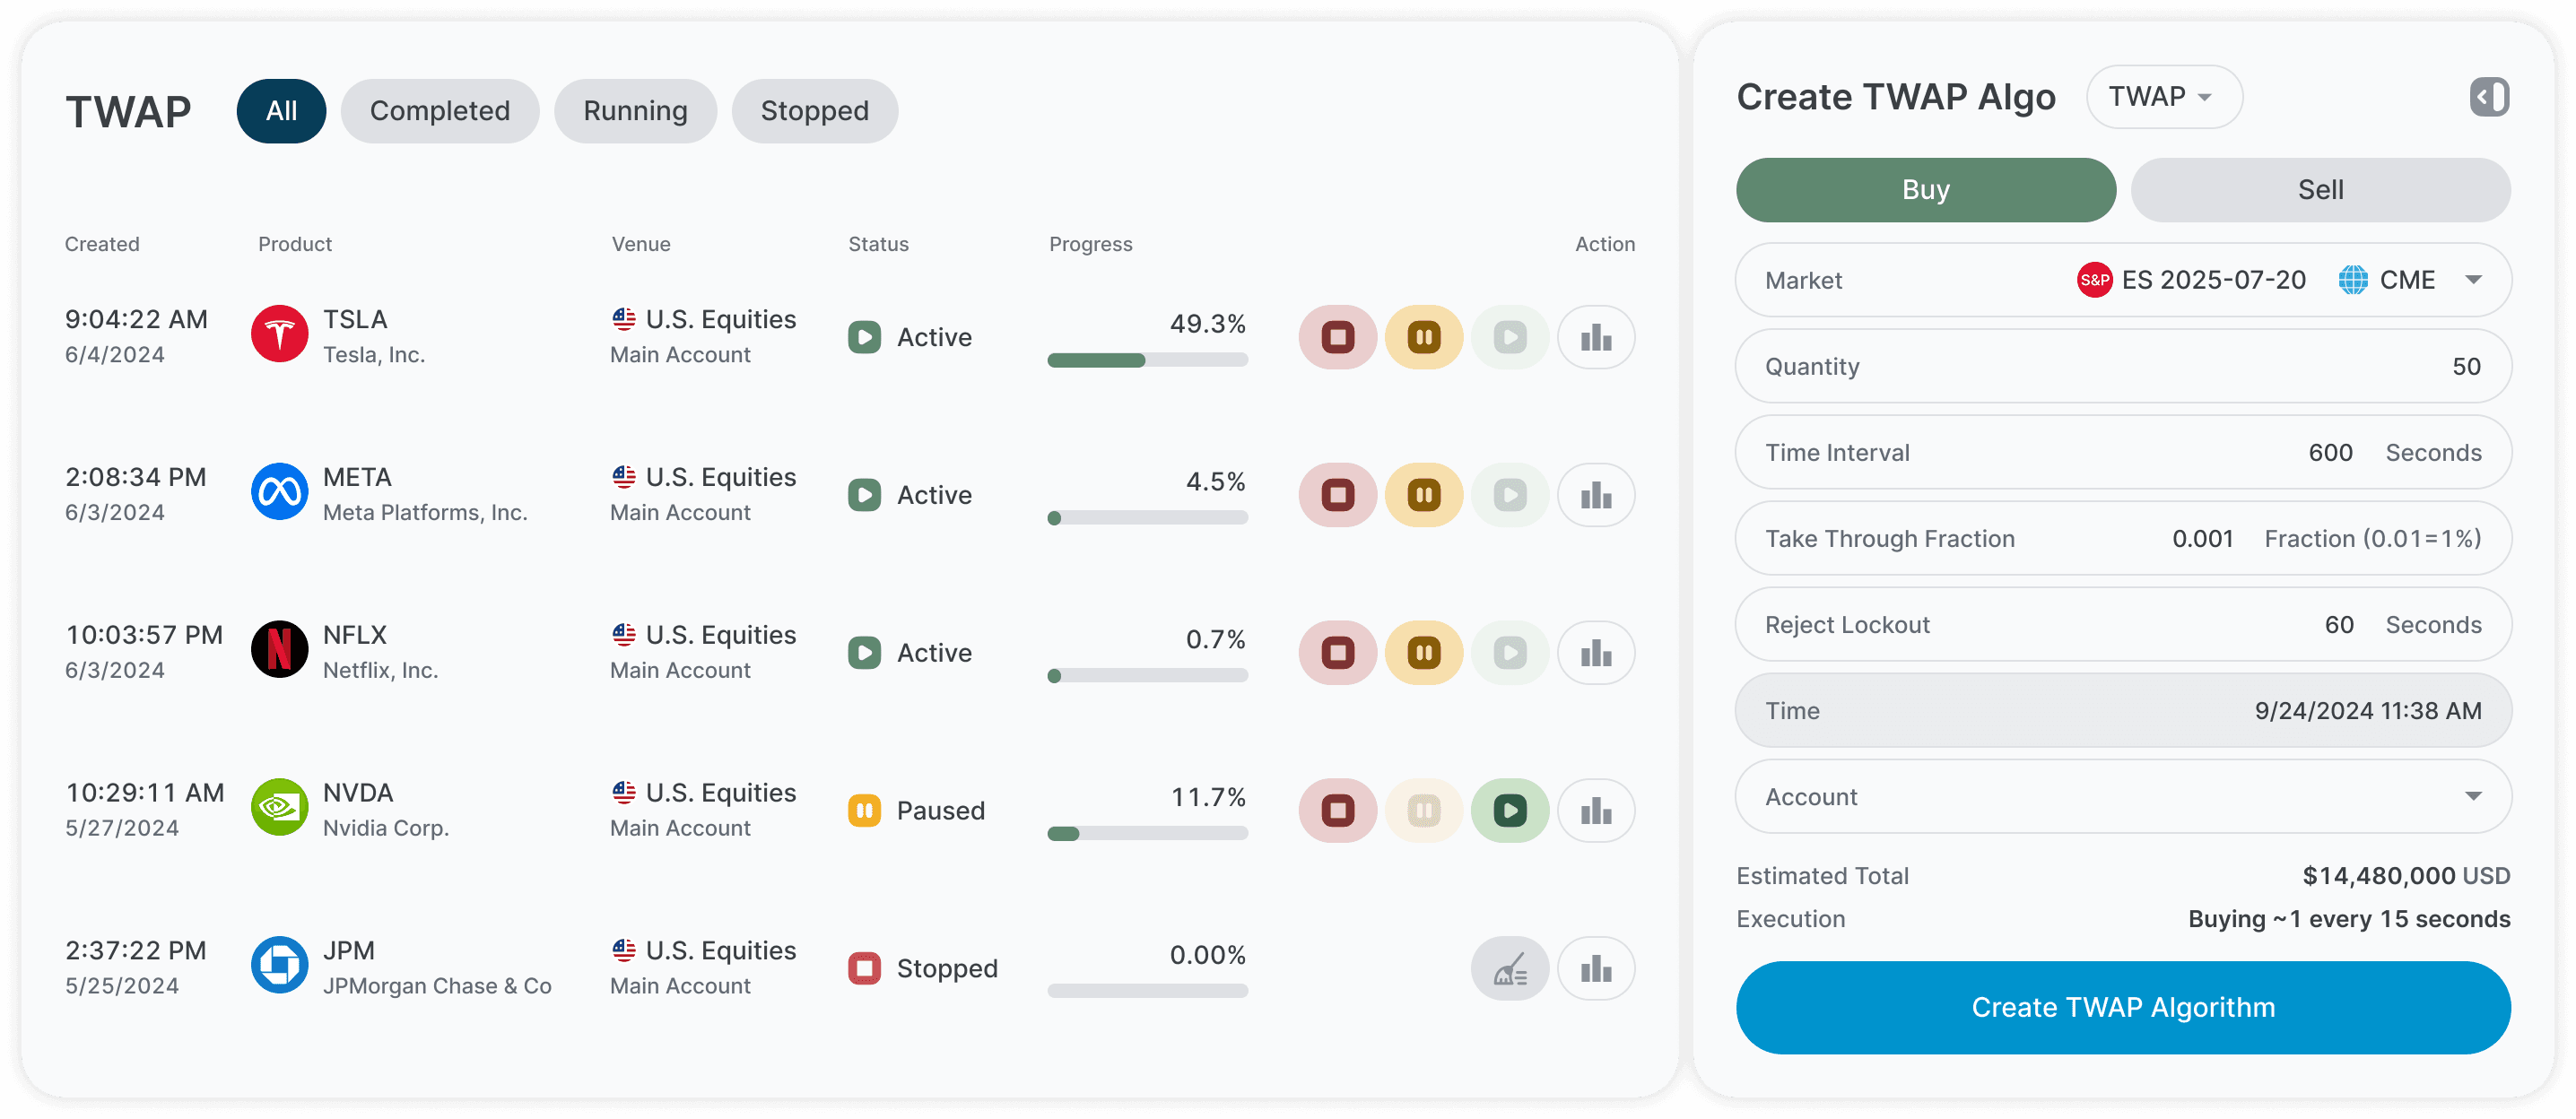Screen dimensions: 2576x1119
Task: Edit the Quantity input field
Action: coord(2122,366)
